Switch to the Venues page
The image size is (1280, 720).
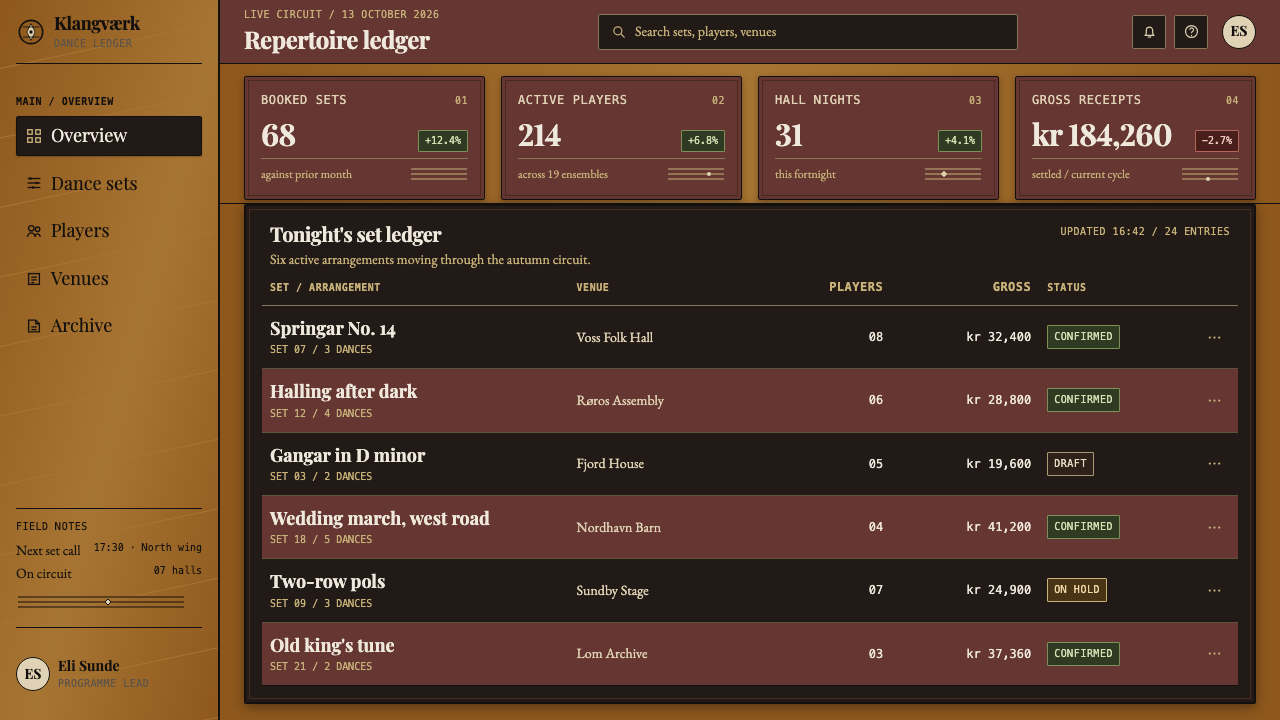[109, 279]
